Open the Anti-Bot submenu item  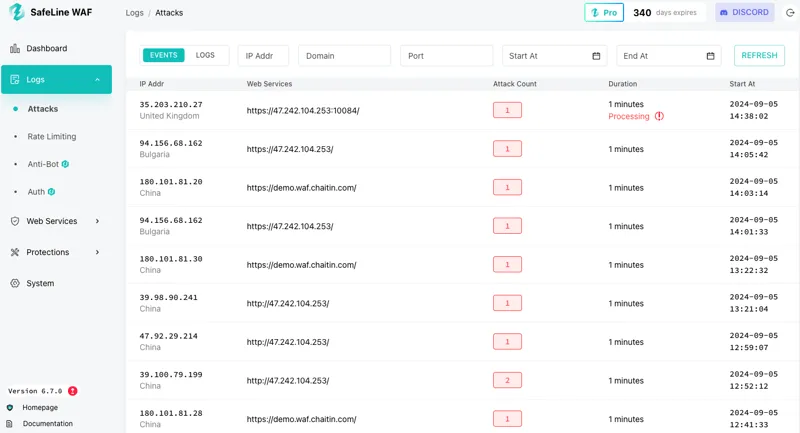pos(43,164)
